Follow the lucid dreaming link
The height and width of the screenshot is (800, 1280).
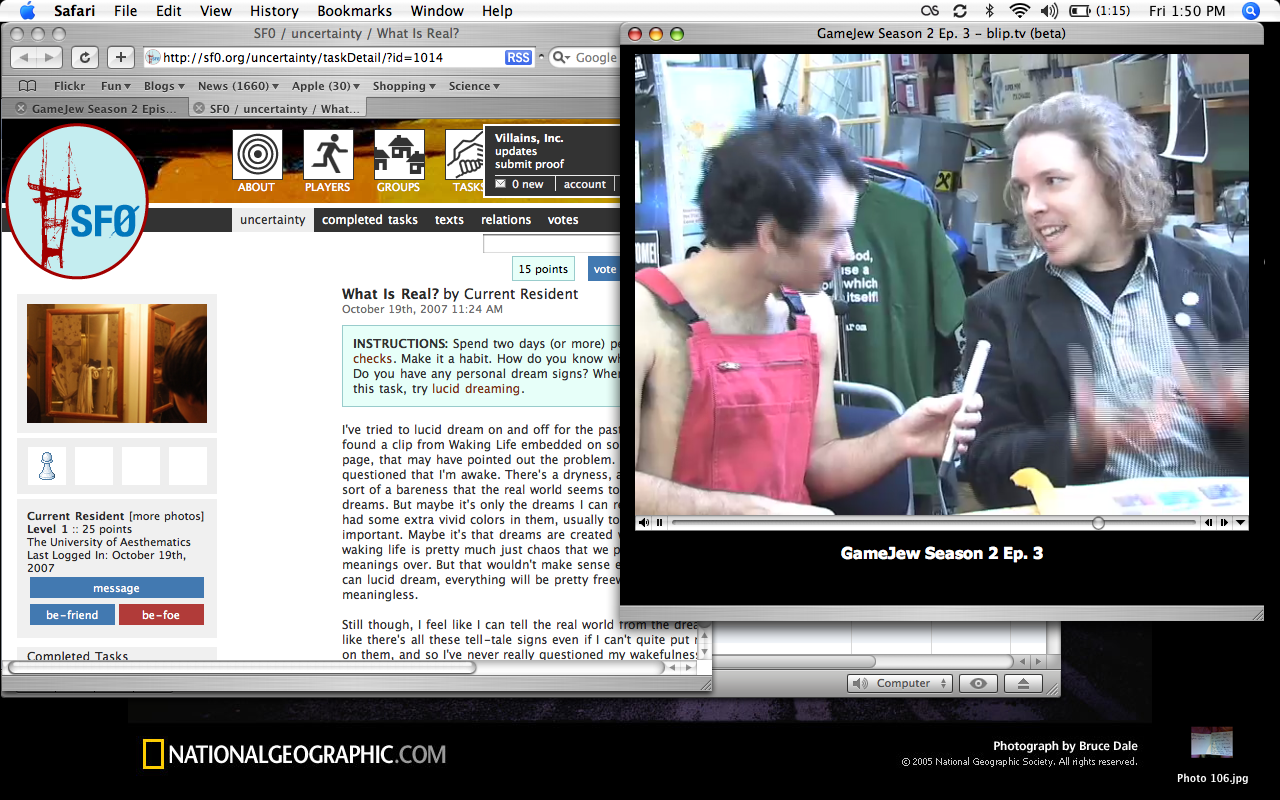(x=476, y=389)
